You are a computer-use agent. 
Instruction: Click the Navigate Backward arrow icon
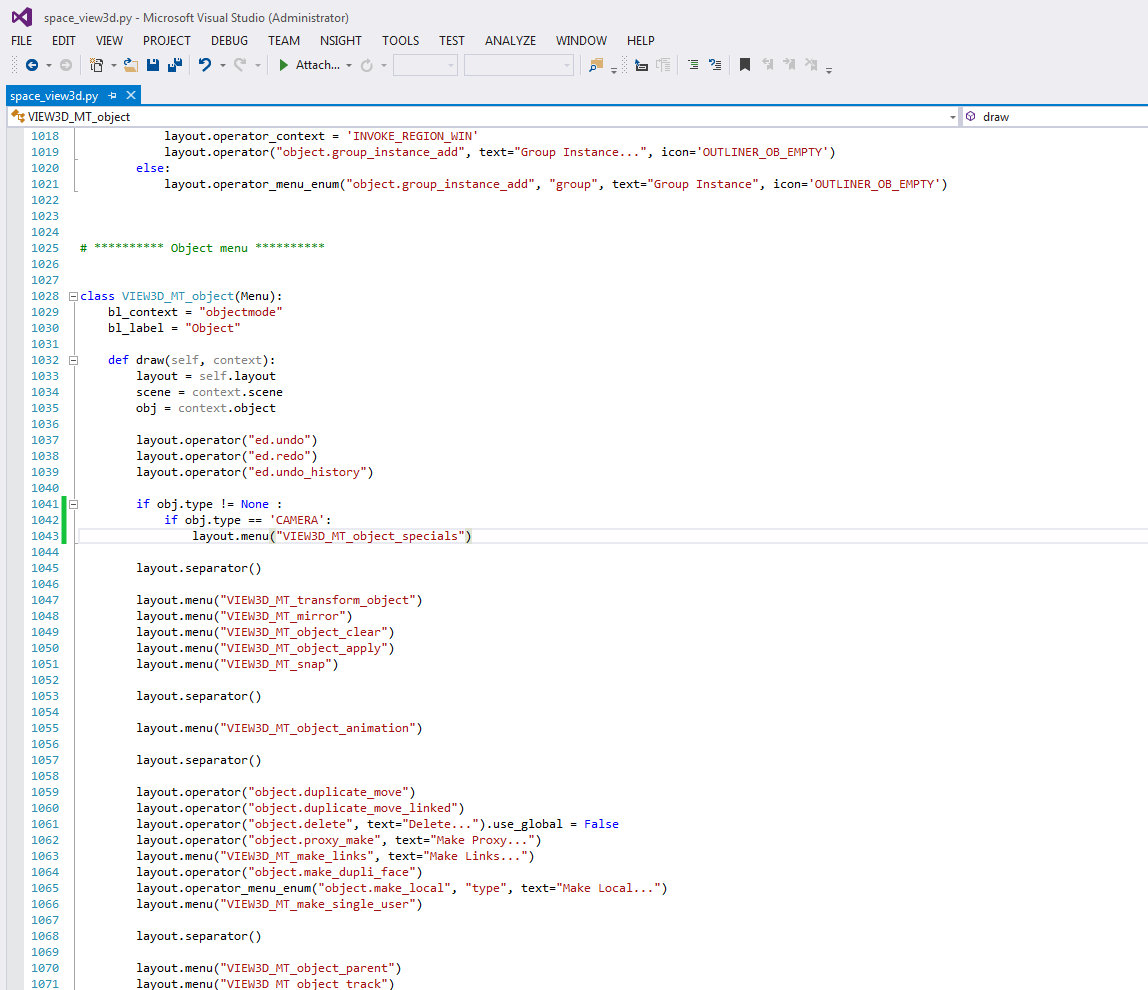click(x=31, y=65)
